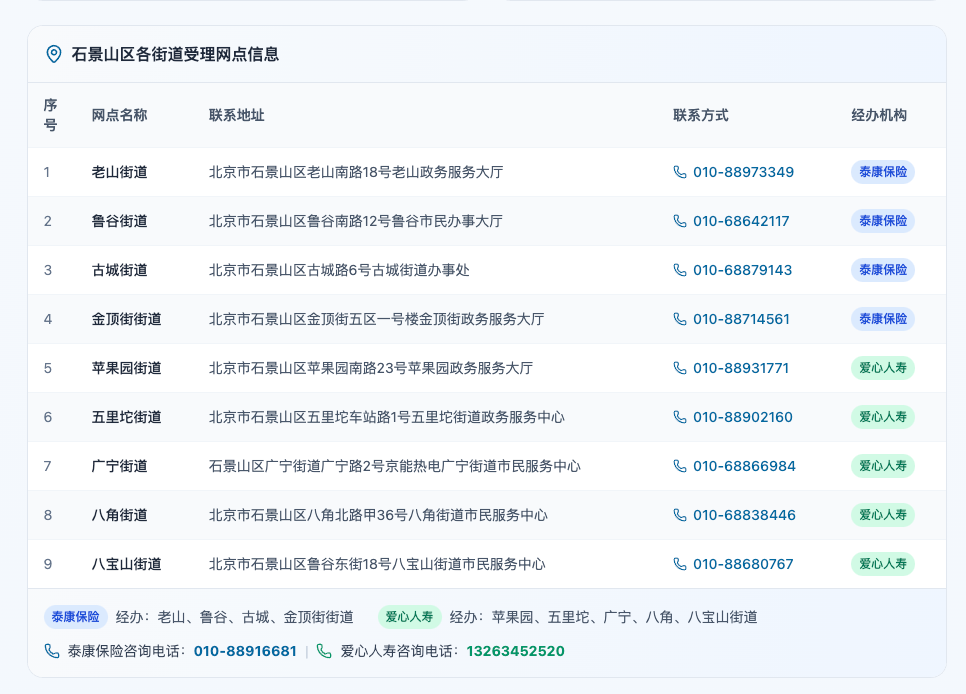This screenshot has height=694, width=966.
Task: Select the green 爱心人寿 legend tag in footer
Action: point(409,617)
